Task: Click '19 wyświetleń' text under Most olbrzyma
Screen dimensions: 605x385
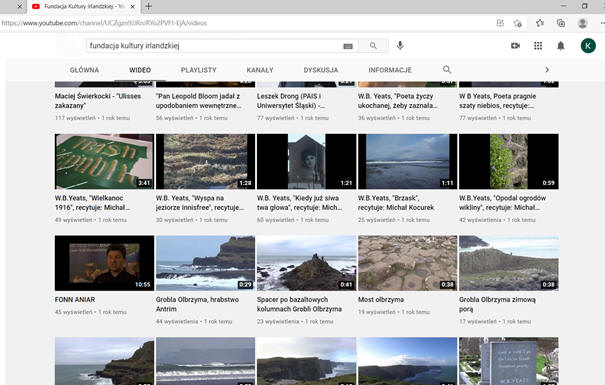Action: coord(376,312)
